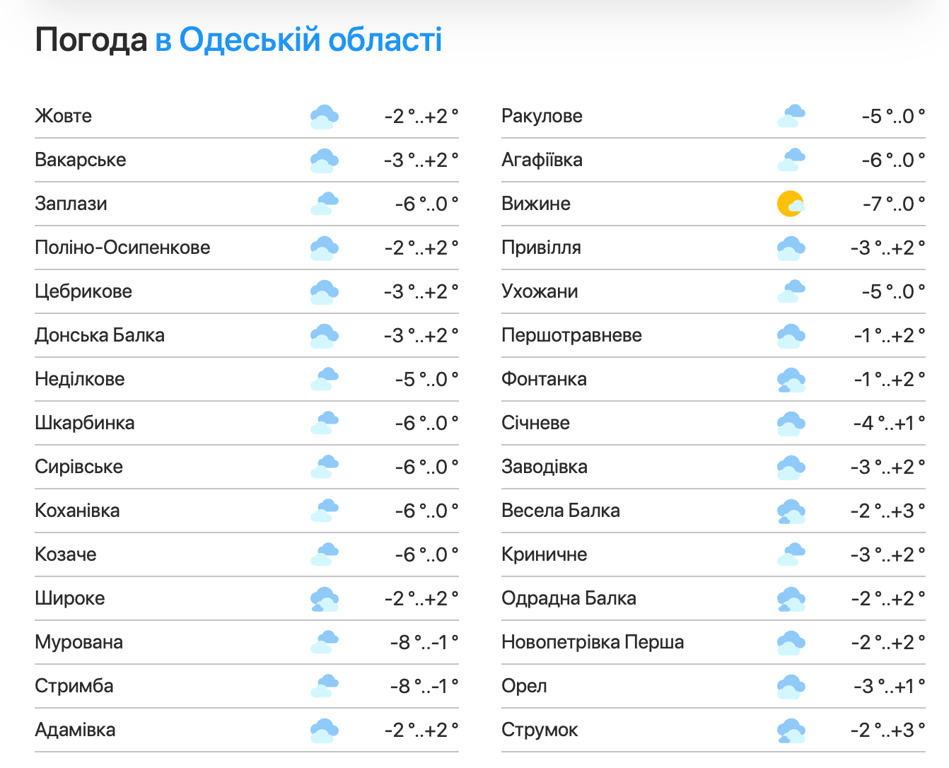This screenshot has width=949, height=768.
Task: Open the Новопетрівка Перша forecast
Action: coord(592,643)
